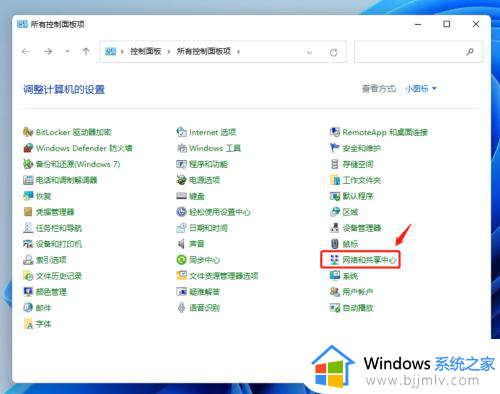Open 设备和打印机 icon
This screenshot has width=500, height=394.
click(28, 244)
